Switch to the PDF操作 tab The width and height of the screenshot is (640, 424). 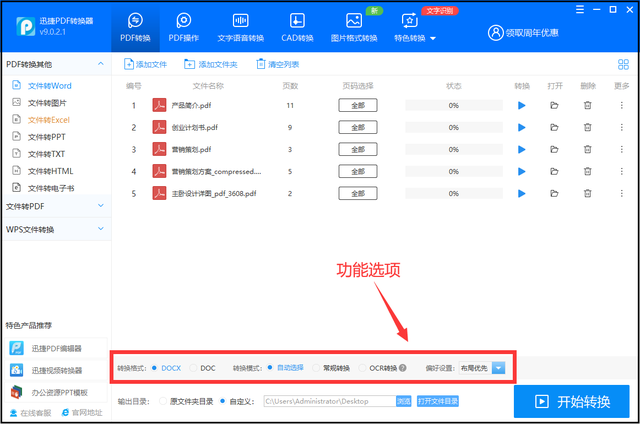[x=184, y=27]
